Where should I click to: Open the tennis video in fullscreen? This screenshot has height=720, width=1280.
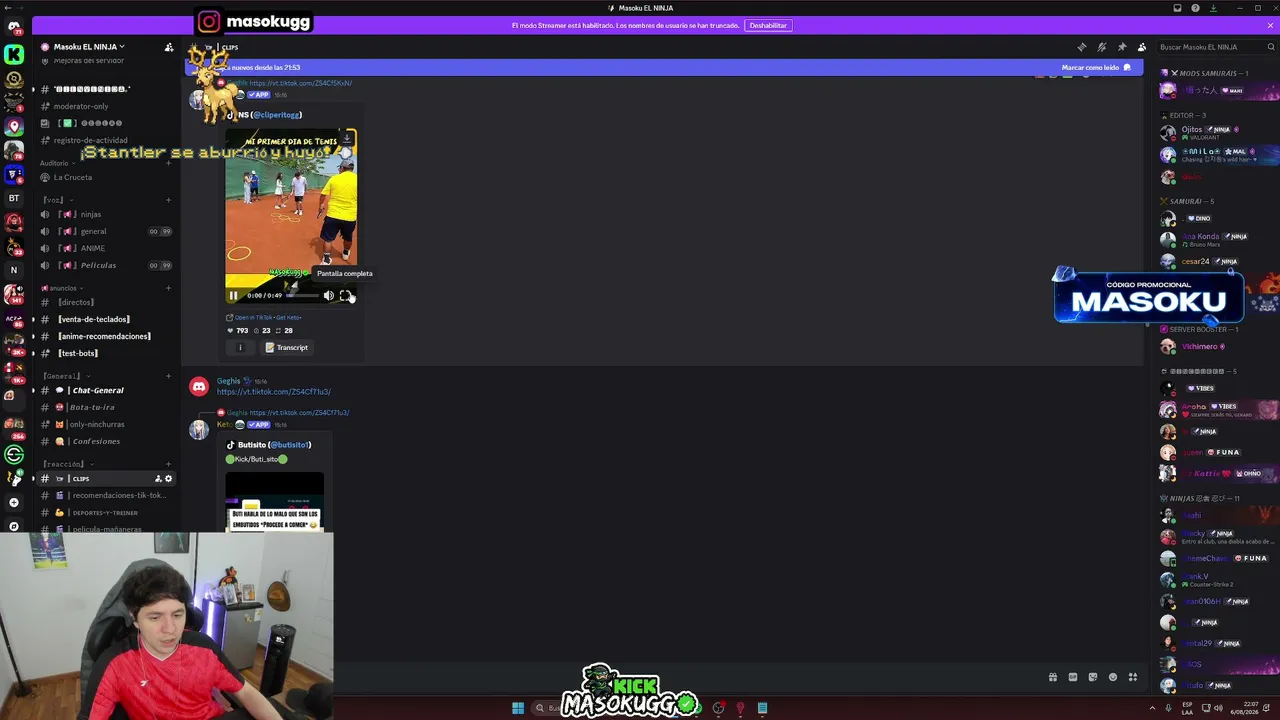coord(345,295)
